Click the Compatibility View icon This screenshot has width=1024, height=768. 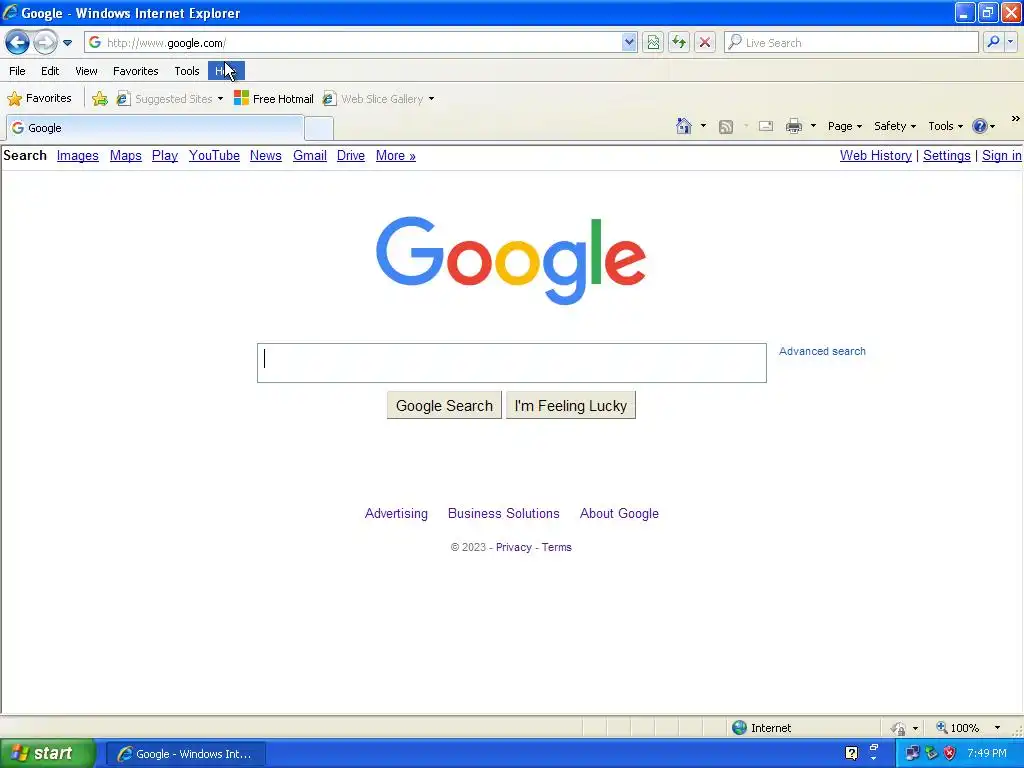tap(653, 42)
